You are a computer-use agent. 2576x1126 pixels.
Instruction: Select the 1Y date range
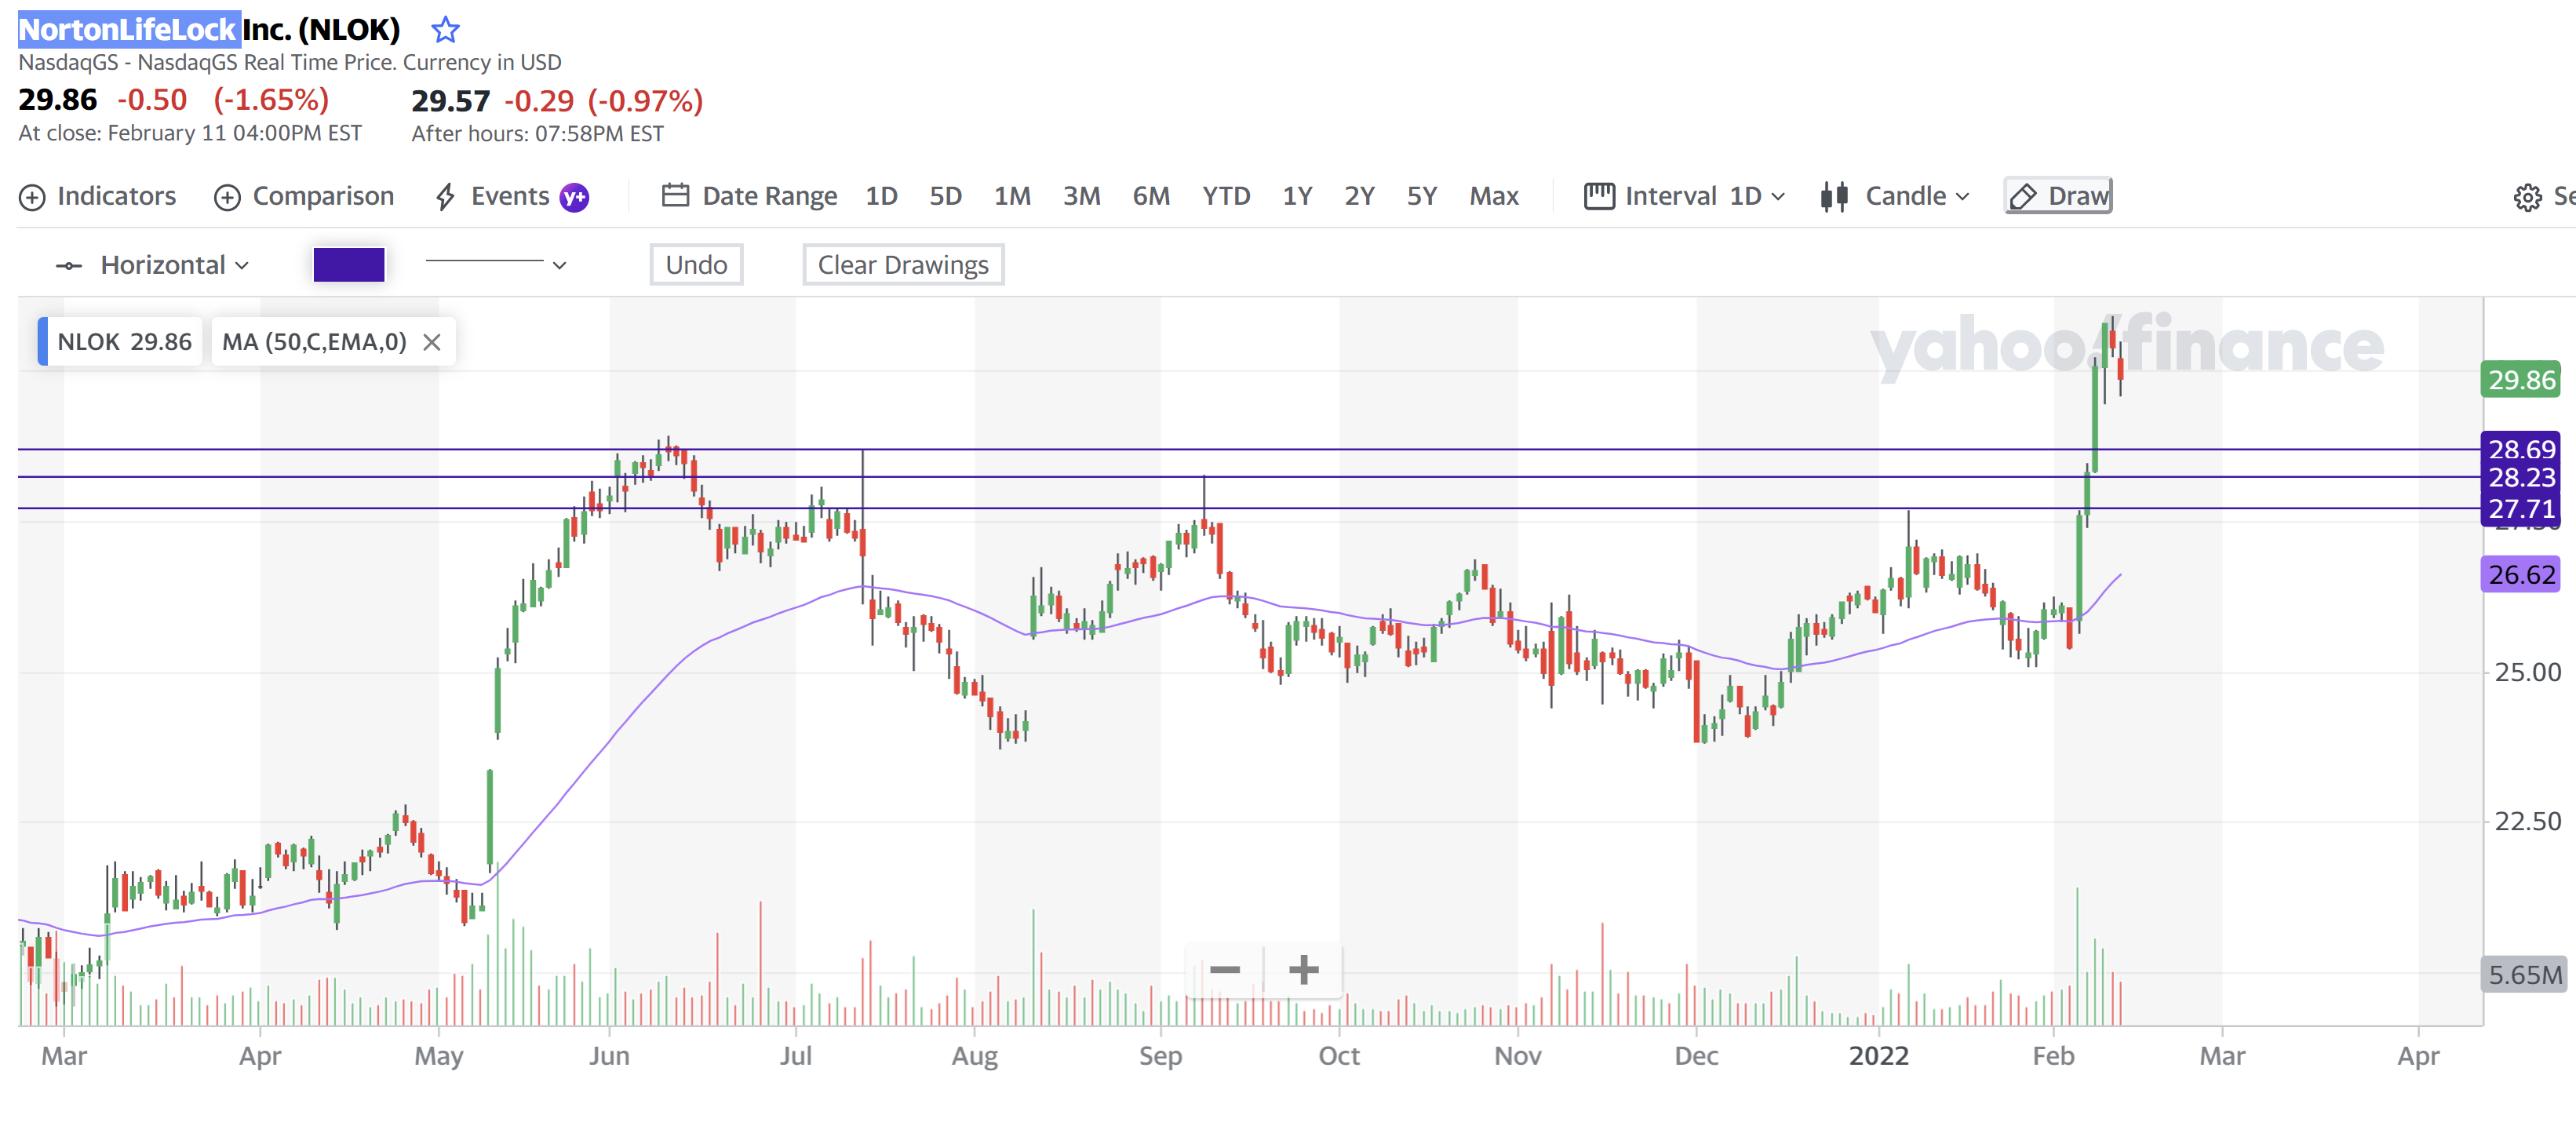[1297, 196]
